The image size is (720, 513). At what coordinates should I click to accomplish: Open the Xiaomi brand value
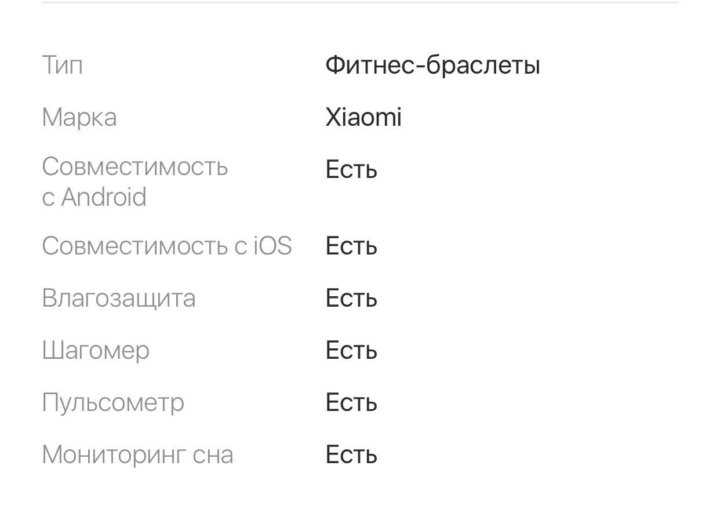[363, 118]
